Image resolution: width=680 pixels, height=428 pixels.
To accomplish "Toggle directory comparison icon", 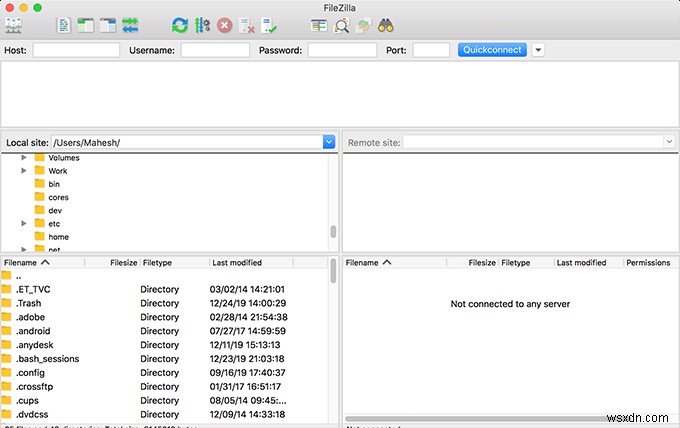I will point(341,26).
